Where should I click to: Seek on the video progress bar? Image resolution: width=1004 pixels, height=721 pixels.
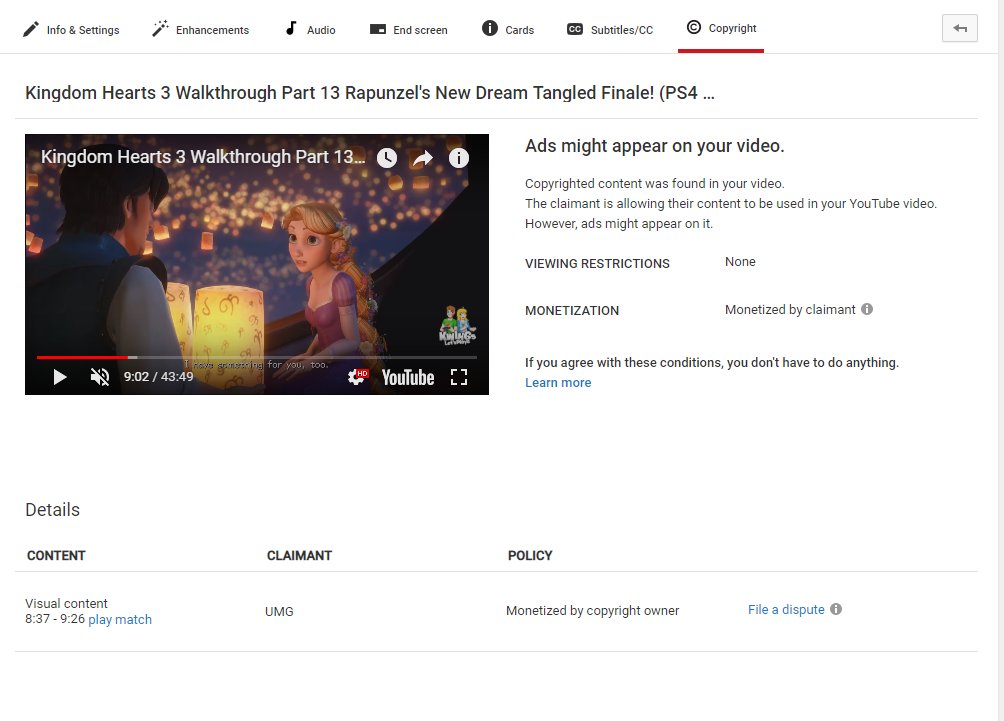(x=257, y=357)
